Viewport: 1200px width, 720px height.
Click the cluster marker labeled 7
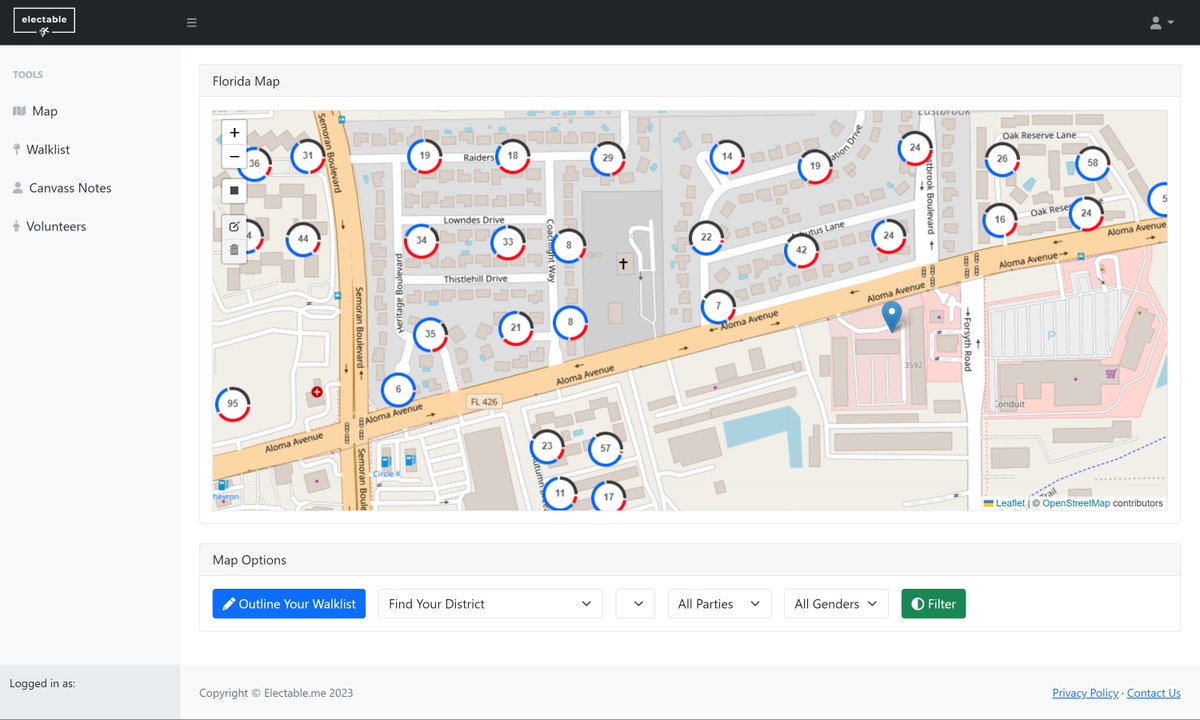coord(718,306)
